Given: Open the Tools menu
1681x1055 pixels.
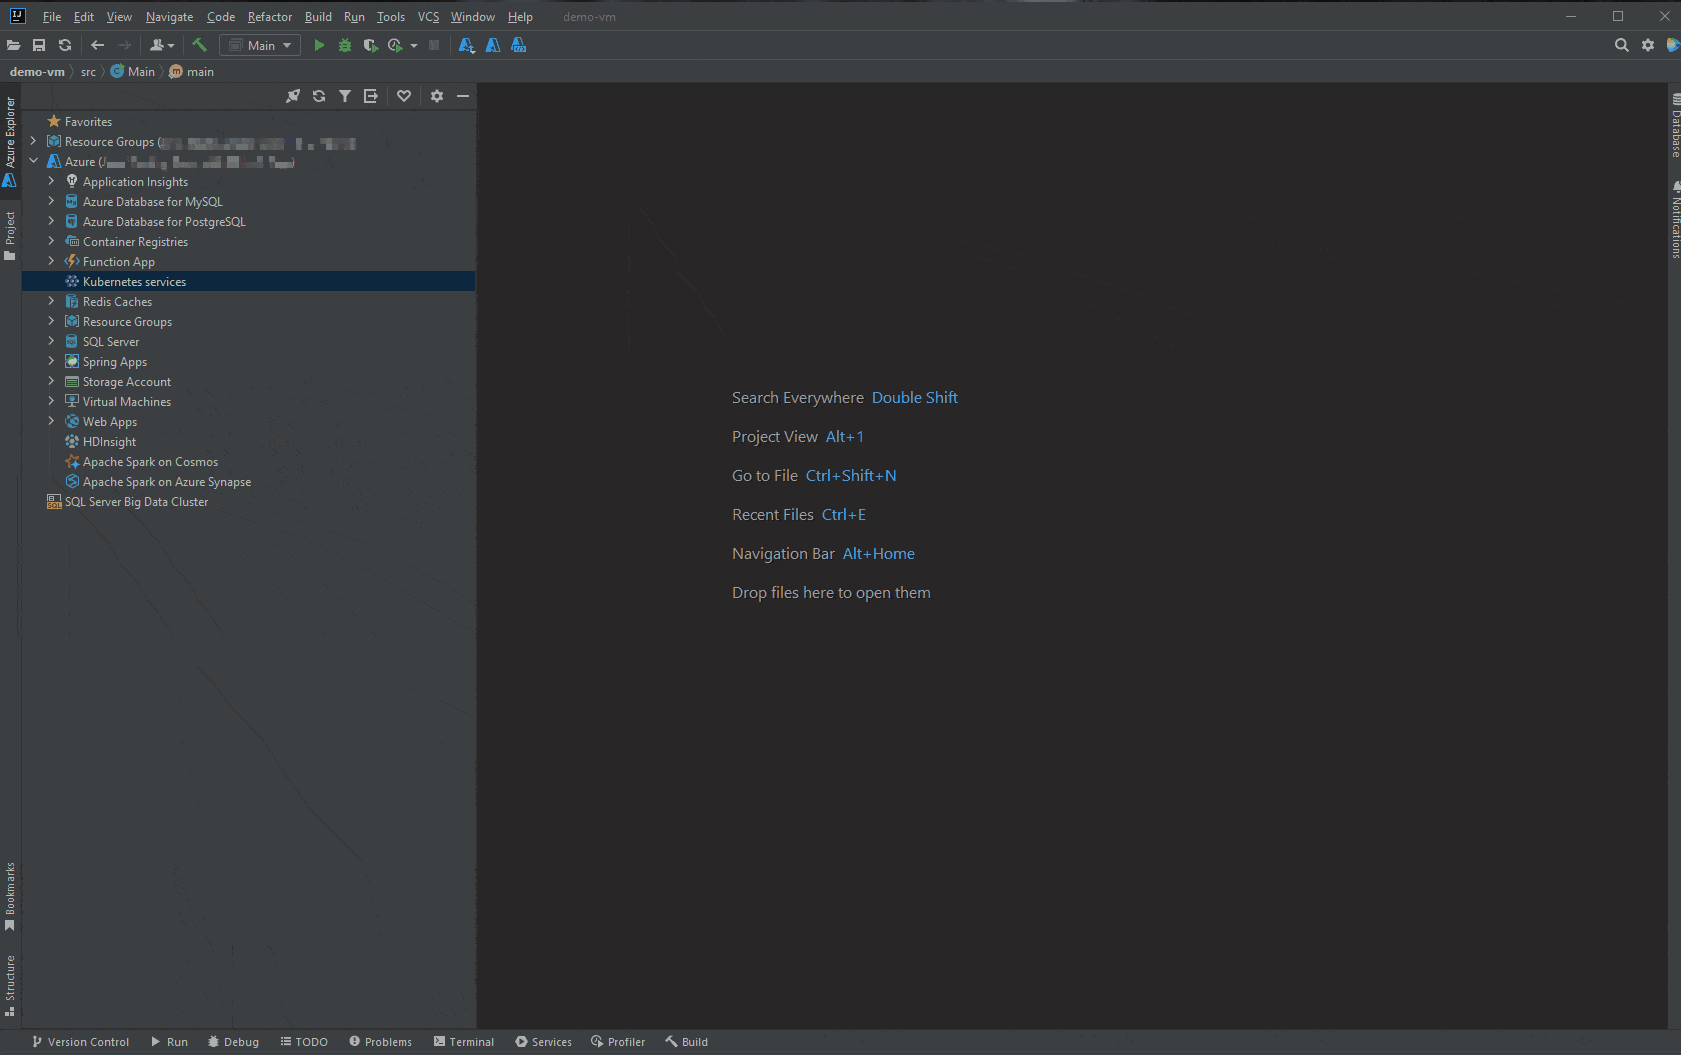Looking at the screenshot, I should click(x=391, y=17).
